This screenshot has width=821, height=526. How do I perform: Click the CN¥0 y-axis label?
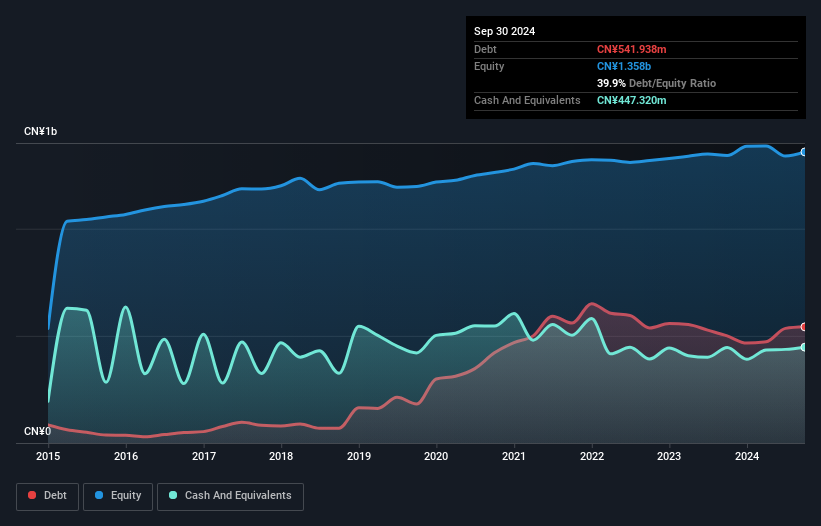coord(37,431)
